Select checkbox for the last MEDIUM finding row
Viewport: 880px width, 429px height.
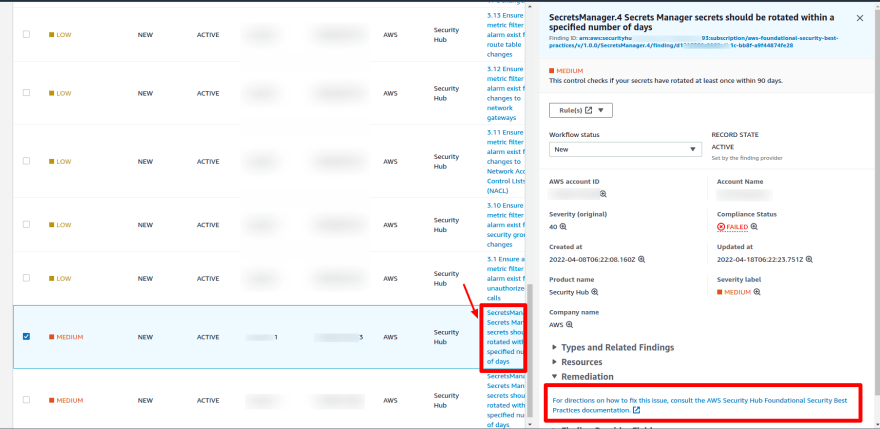click(26, 400)
